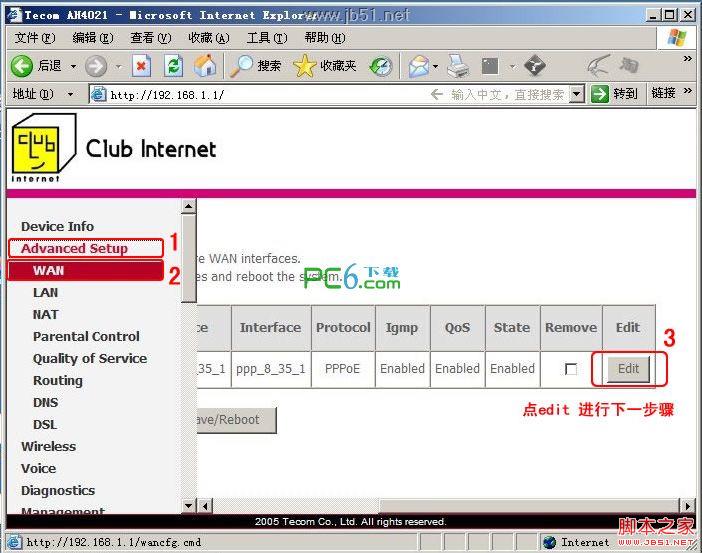
Task: Click the ppp_8_35_1 interface cell
Action: point(270,369)
